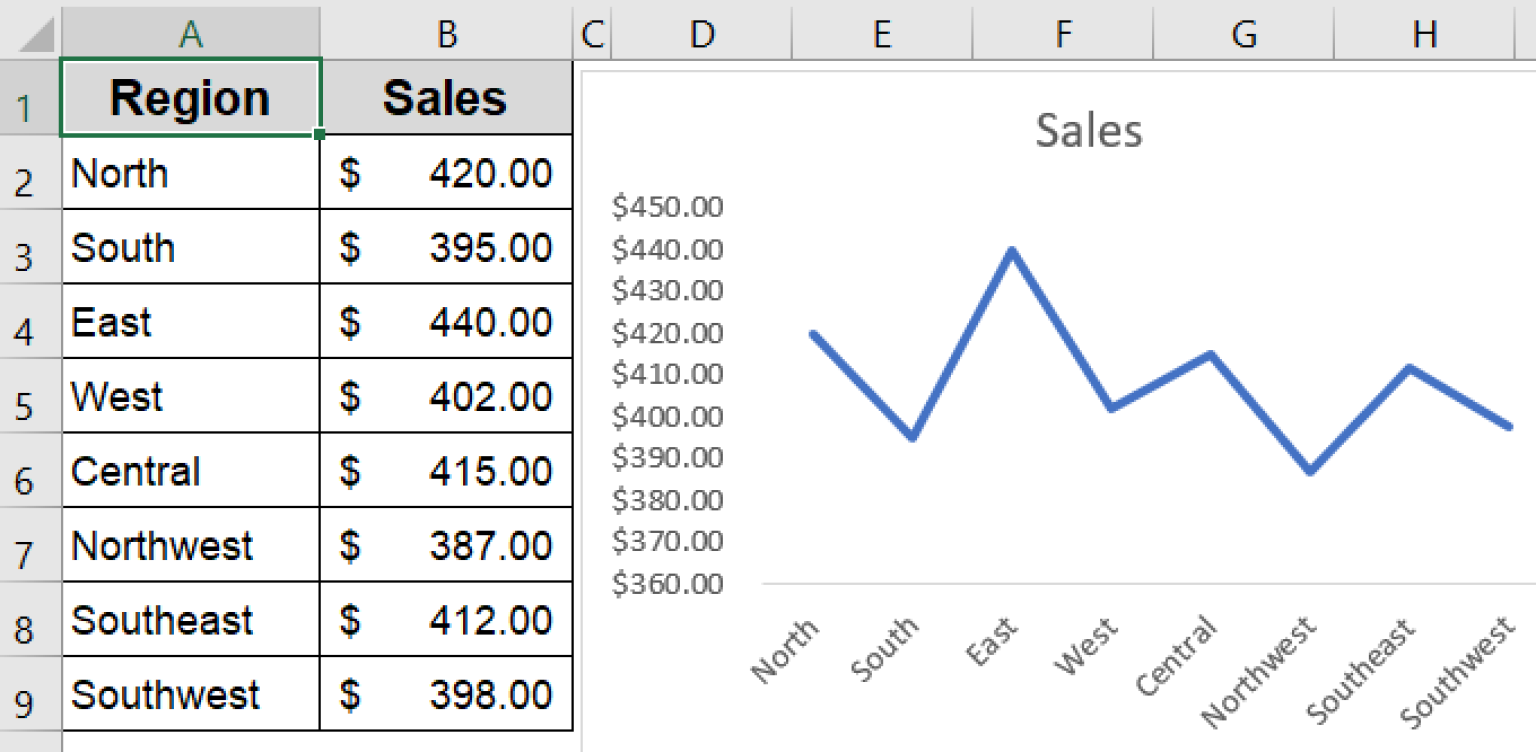Select the $402.00 value for West
The width and height of the screenshot is (1536, 752).
point(446,396)
